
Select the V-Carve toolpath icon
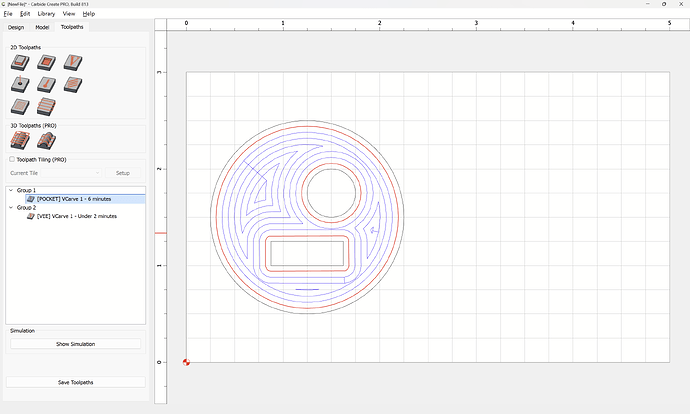coord(73,62)
